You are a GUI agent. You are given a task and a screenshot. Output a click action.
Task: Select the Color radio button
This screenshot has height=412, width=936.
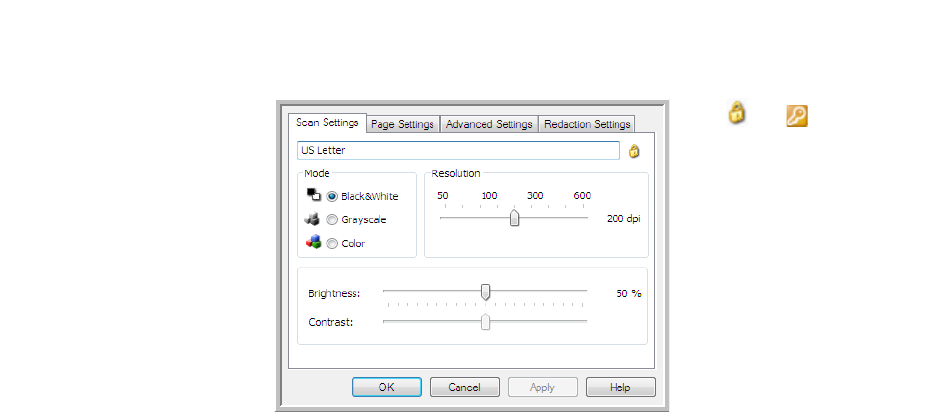point(332,244)
